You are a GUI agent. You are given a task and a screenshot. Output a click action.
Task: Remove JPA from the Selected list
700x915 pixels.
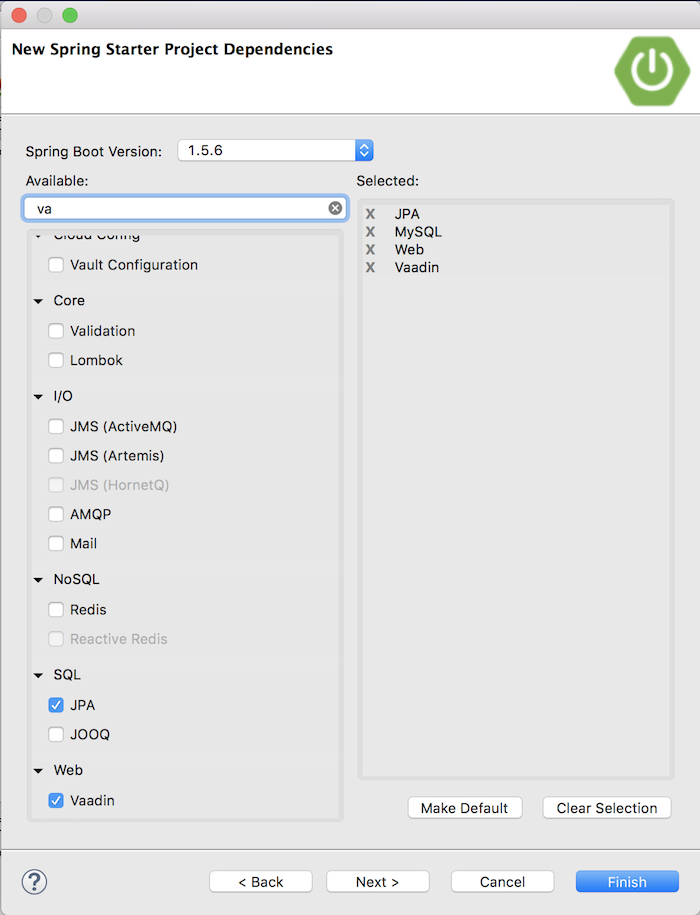(x=370, y=214)
